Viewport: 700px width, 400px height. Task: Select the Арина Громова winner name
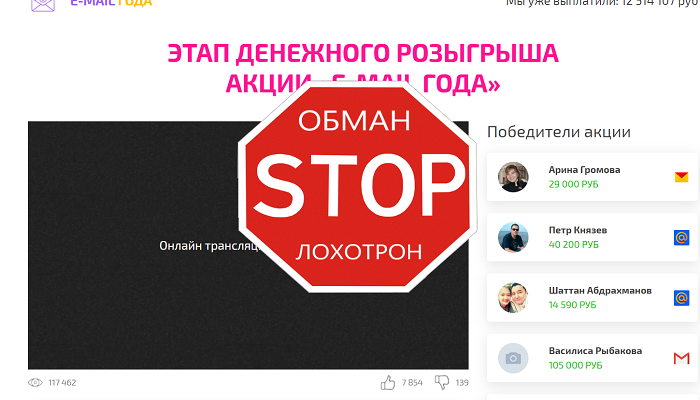[584, 170]
